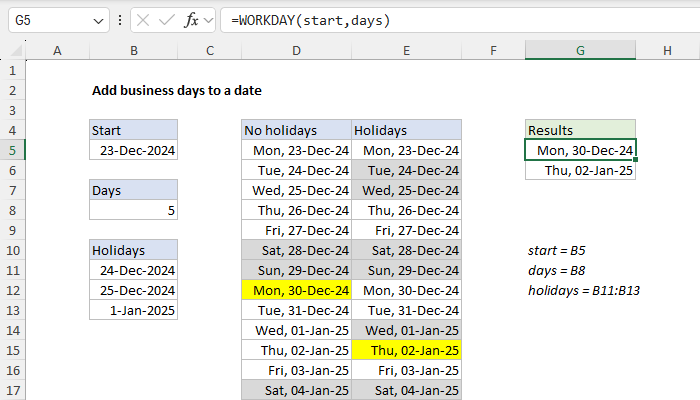Screen dimensions: 700x400
Task: Click cell E16 Fri, 03-Jan-25
Action: [x=406, y=371]
